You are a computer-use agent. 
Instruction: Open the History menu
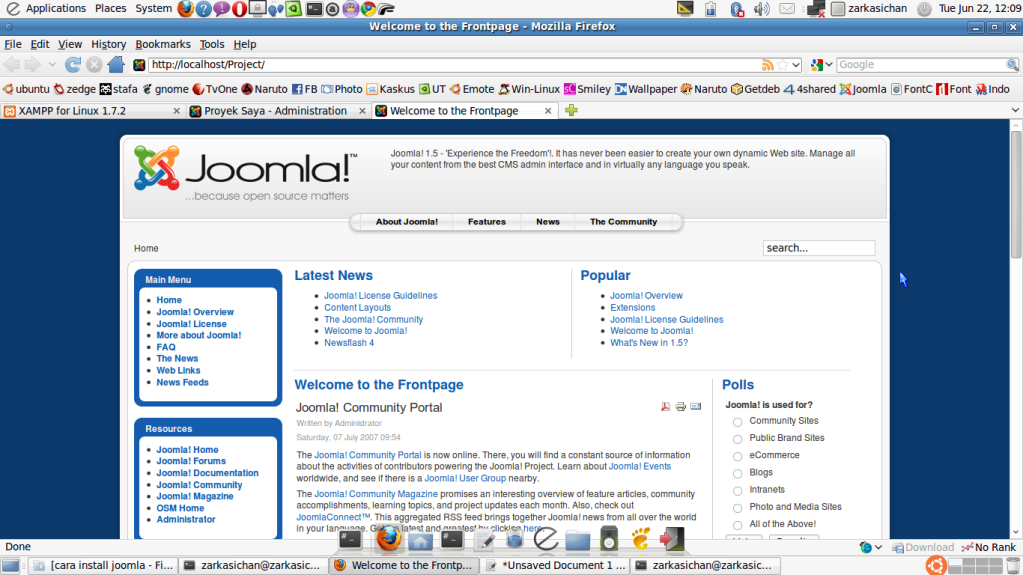(x=108, y=44)
